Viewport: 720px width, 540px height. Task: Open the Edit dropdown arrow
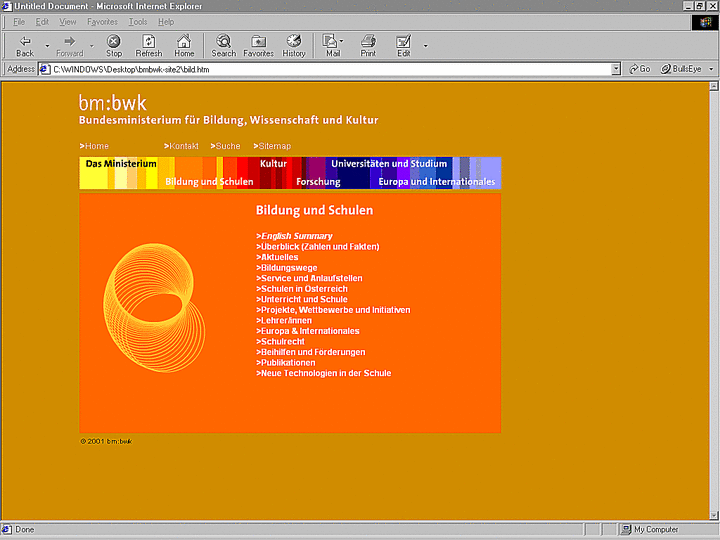click(x=425, y=46)
